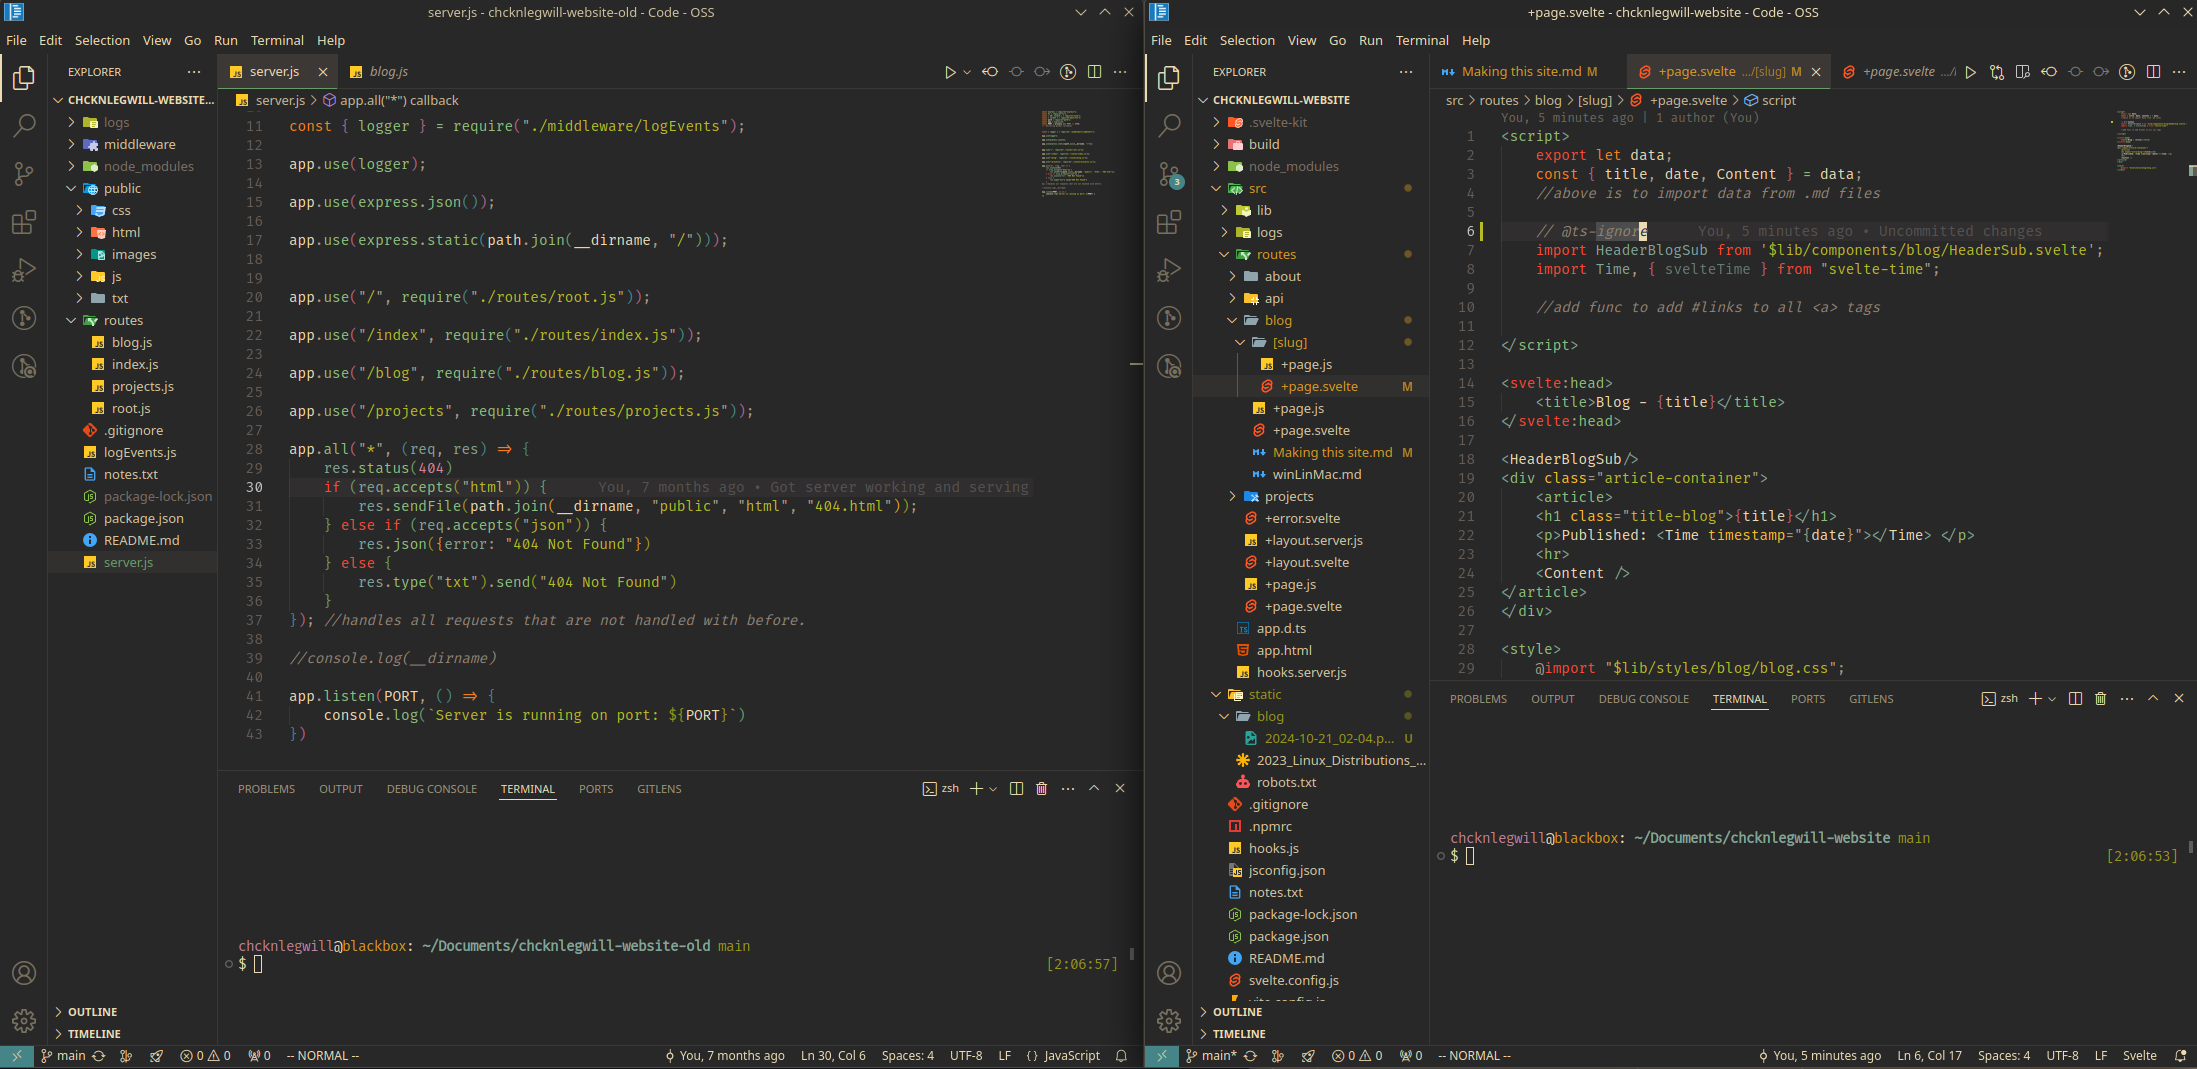Image resolution: width=2197 pixels, height=1069 pixels.
Task: Click UTF-8 encoding in right status bar
Action: tap(2062, 1056)
